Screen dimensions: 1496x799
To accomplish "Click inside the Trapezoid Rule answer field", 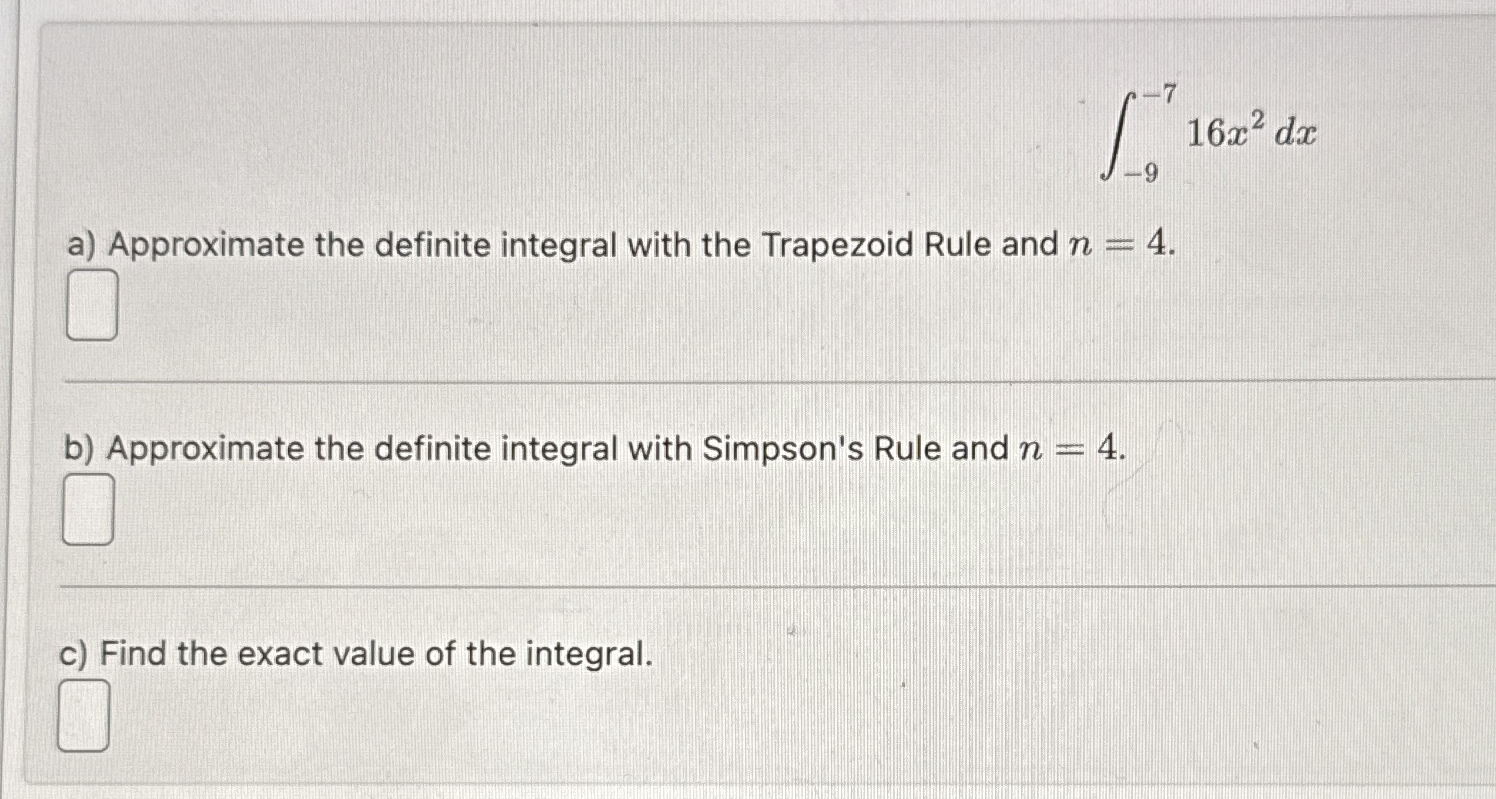I will coord(91,305).
